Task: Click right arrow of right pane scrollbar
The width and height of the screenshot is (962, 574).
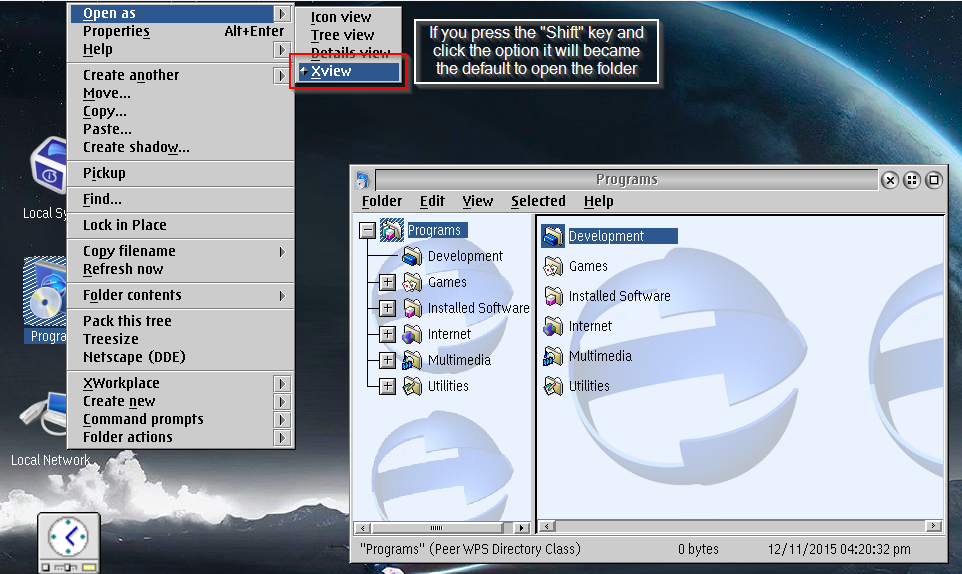Action: click(934, 526)
